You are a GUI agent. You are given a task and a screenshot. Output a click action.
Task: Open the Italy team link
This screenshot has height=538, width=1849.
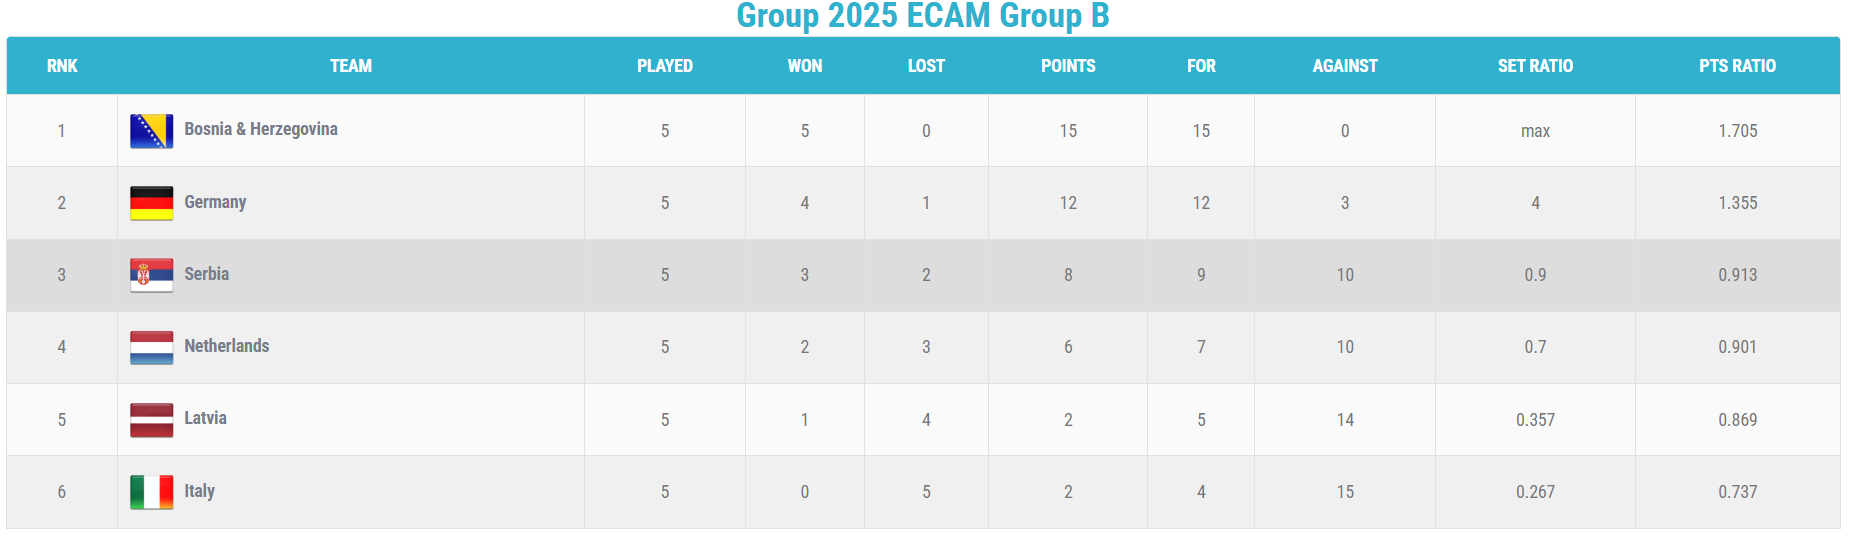[199, 491]
